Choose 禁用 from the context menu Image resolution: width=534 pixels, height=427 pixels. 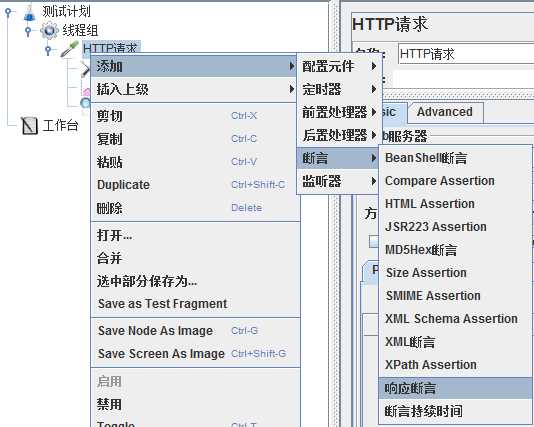195,405
